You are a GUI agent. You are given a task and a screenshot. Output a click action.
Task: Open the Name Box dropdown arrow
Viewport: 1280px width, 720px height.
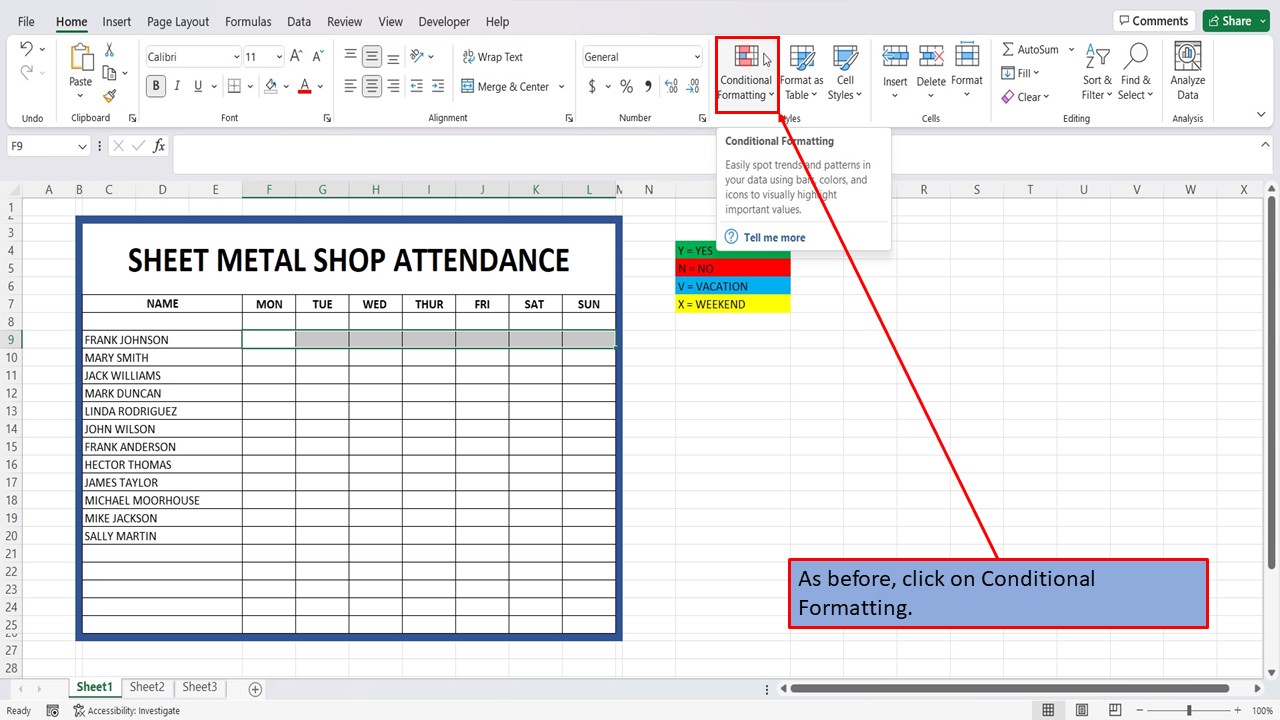[x=82, y=146]
